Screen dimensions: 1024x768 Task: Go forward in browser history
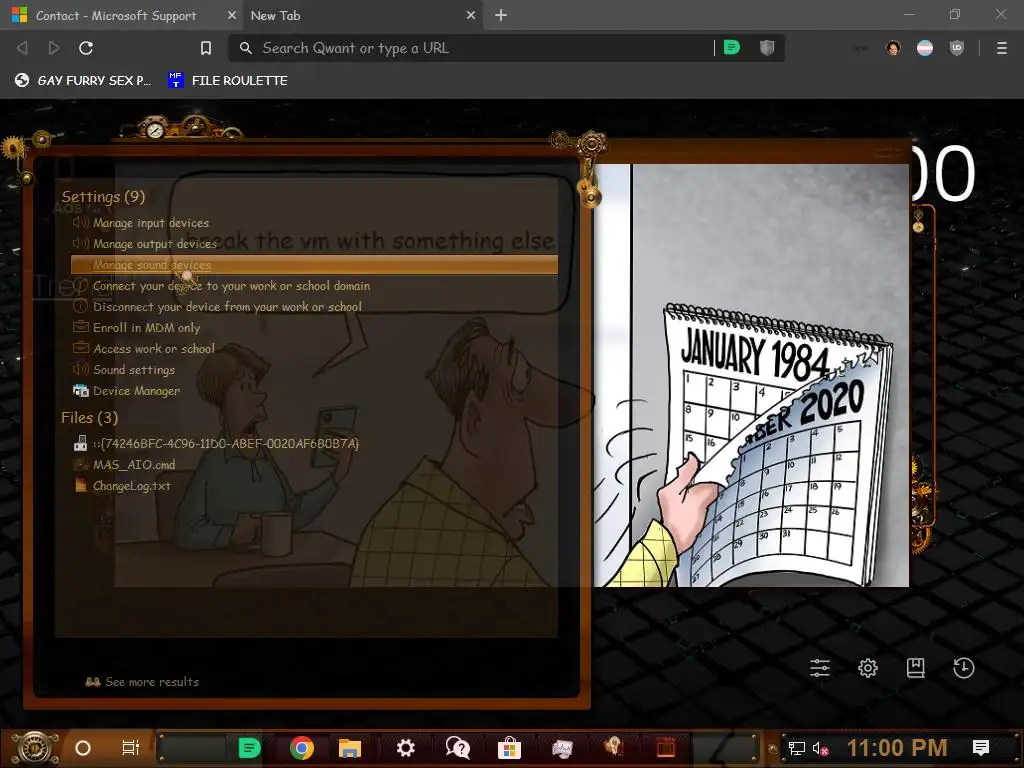pos(54,48)
